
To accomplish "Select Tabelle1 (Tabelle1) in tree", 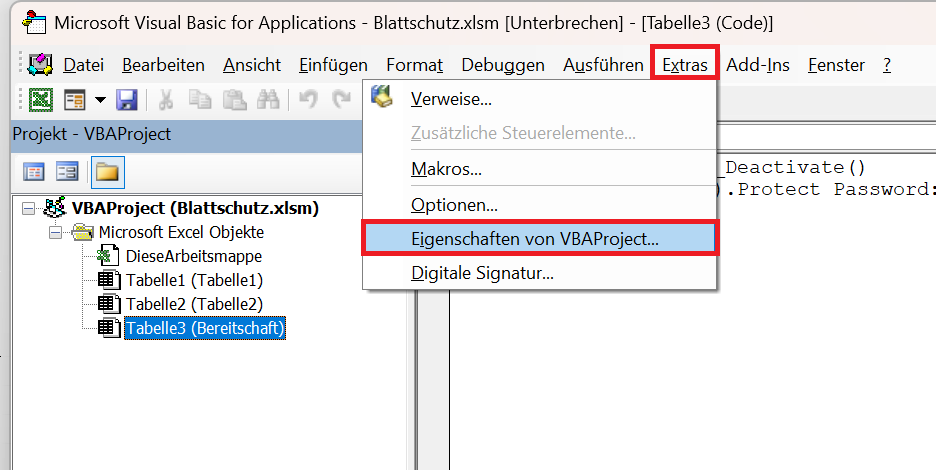I will point(195,280).
